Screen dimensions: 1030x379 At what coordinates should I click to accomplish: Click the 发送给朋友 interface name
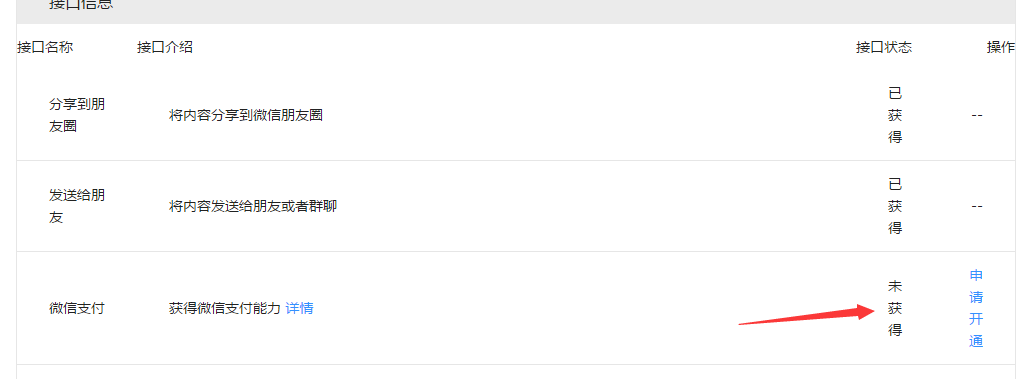(x=77, y=206)
